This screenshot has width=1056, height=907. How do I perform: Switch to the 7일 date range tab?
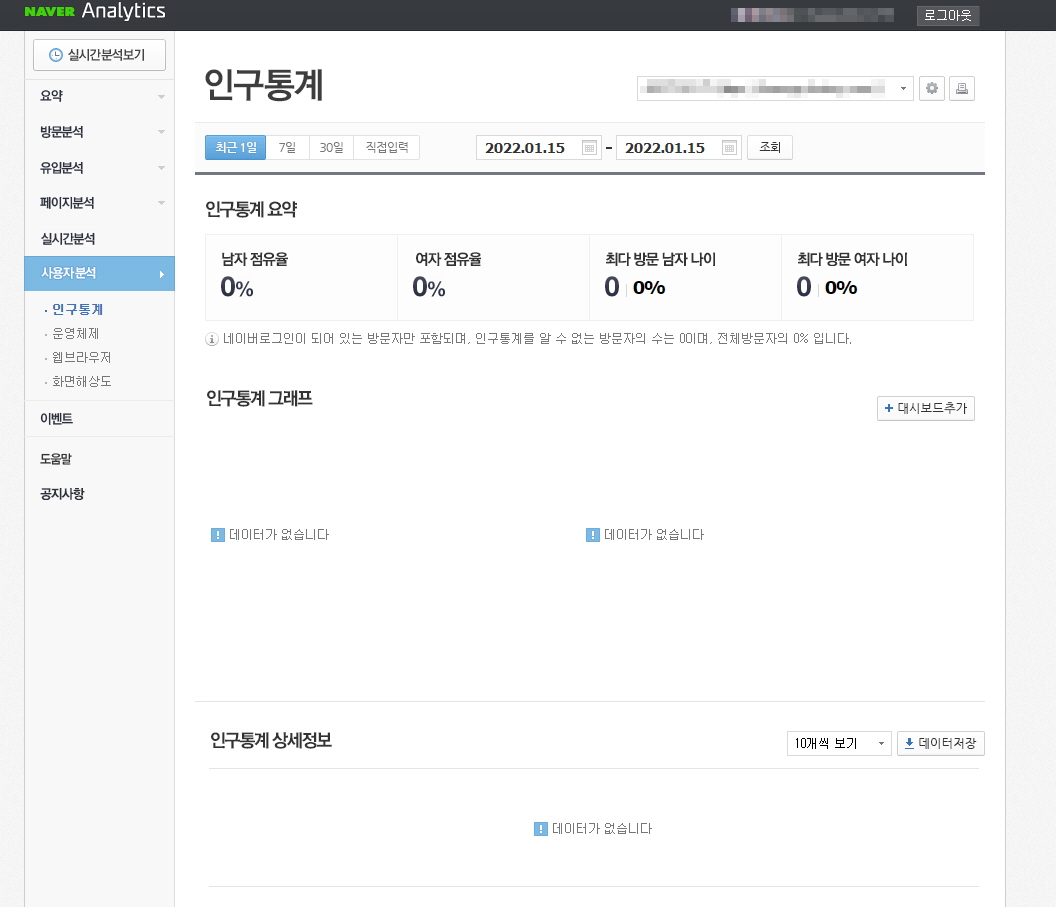coord(286,147)
